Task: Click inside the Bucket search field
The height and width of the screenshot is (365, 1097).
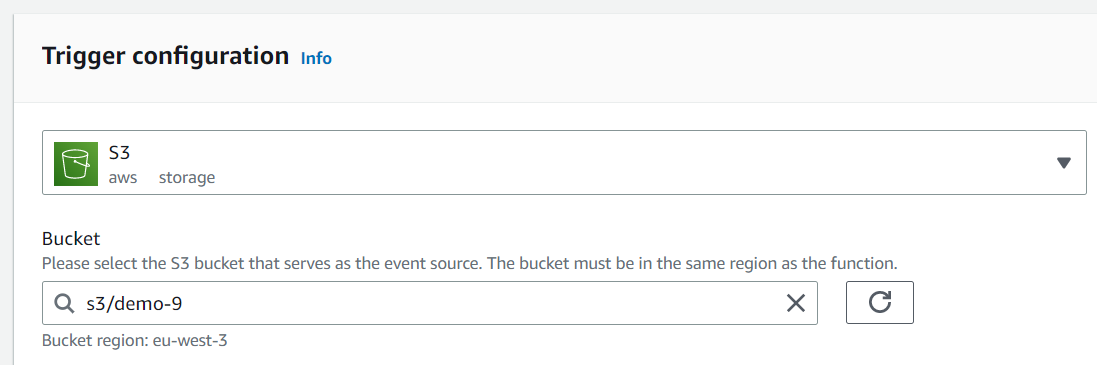Action: coord(430,303)
